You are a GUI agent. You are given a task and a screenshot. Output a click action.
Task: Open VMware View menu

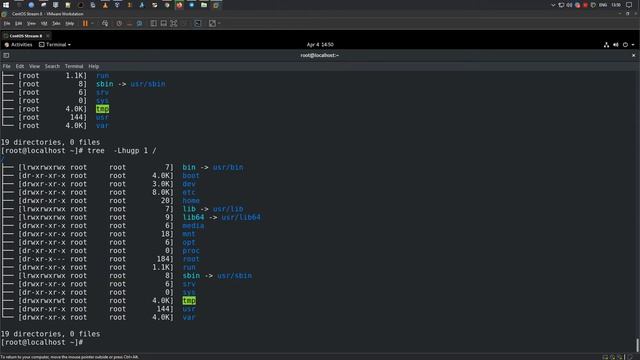click(x=31, y=23)
